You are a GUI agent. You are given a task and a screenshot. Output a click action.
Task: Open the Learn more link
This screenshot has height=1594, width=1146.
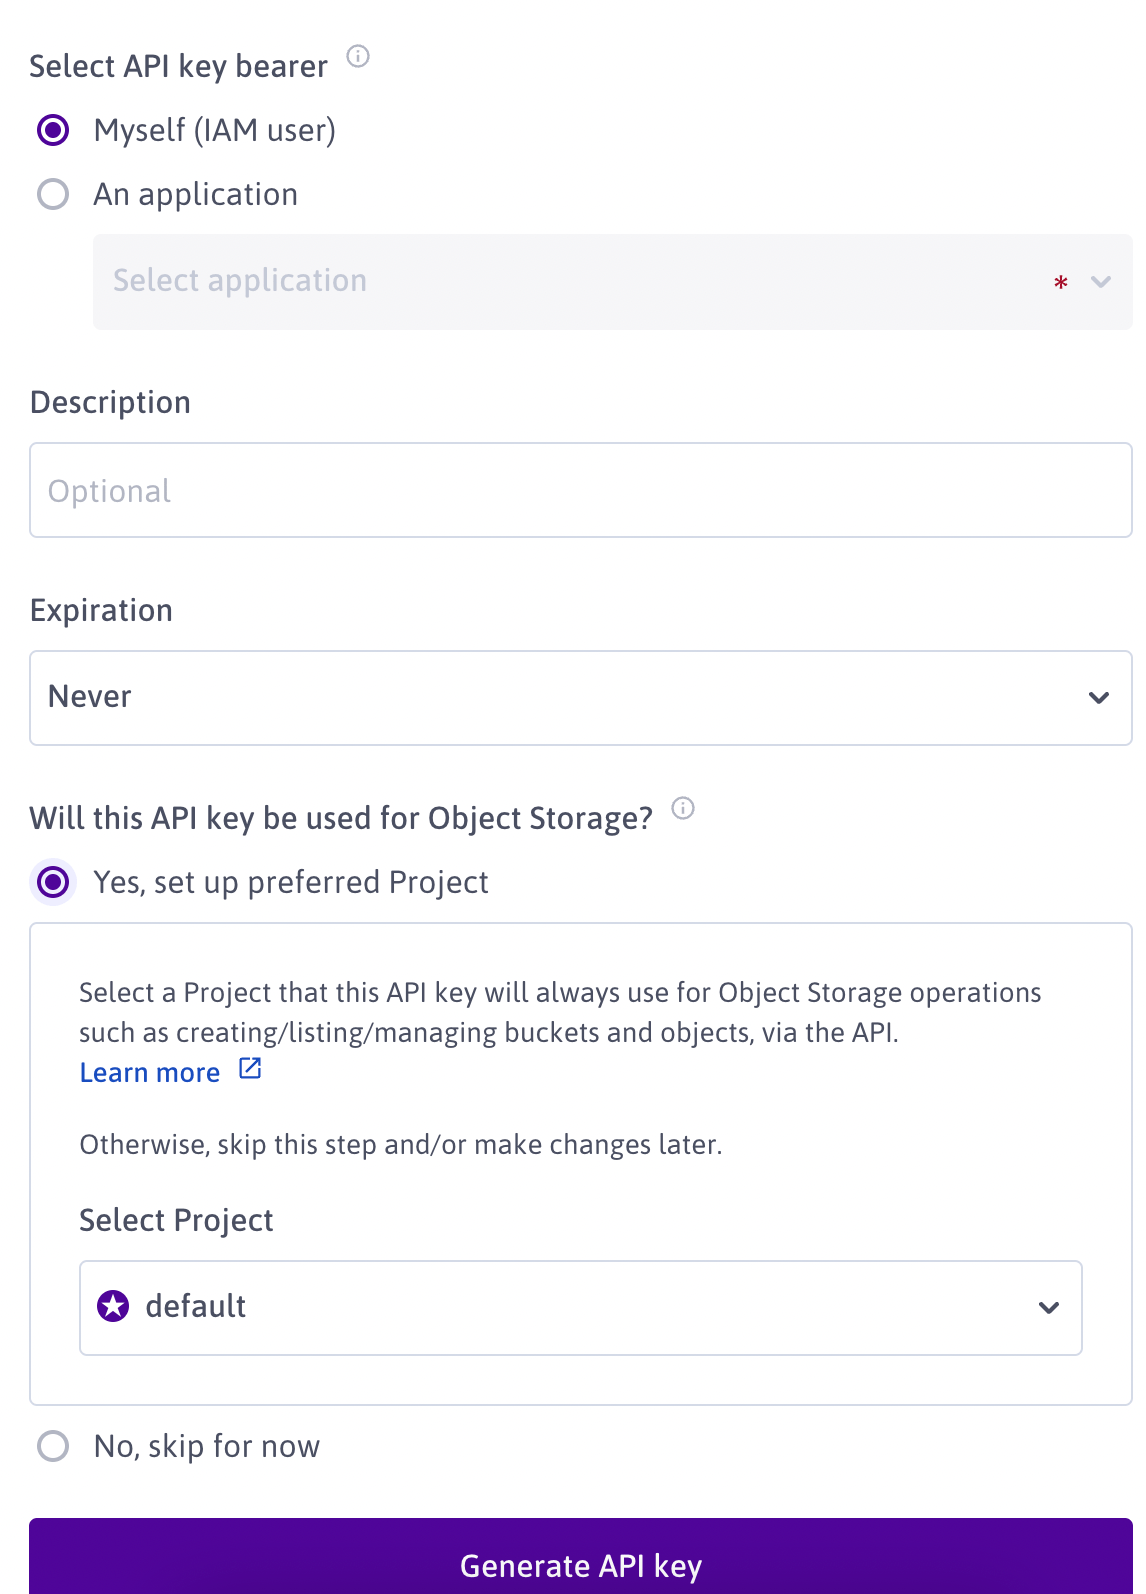coord(150,1073)
